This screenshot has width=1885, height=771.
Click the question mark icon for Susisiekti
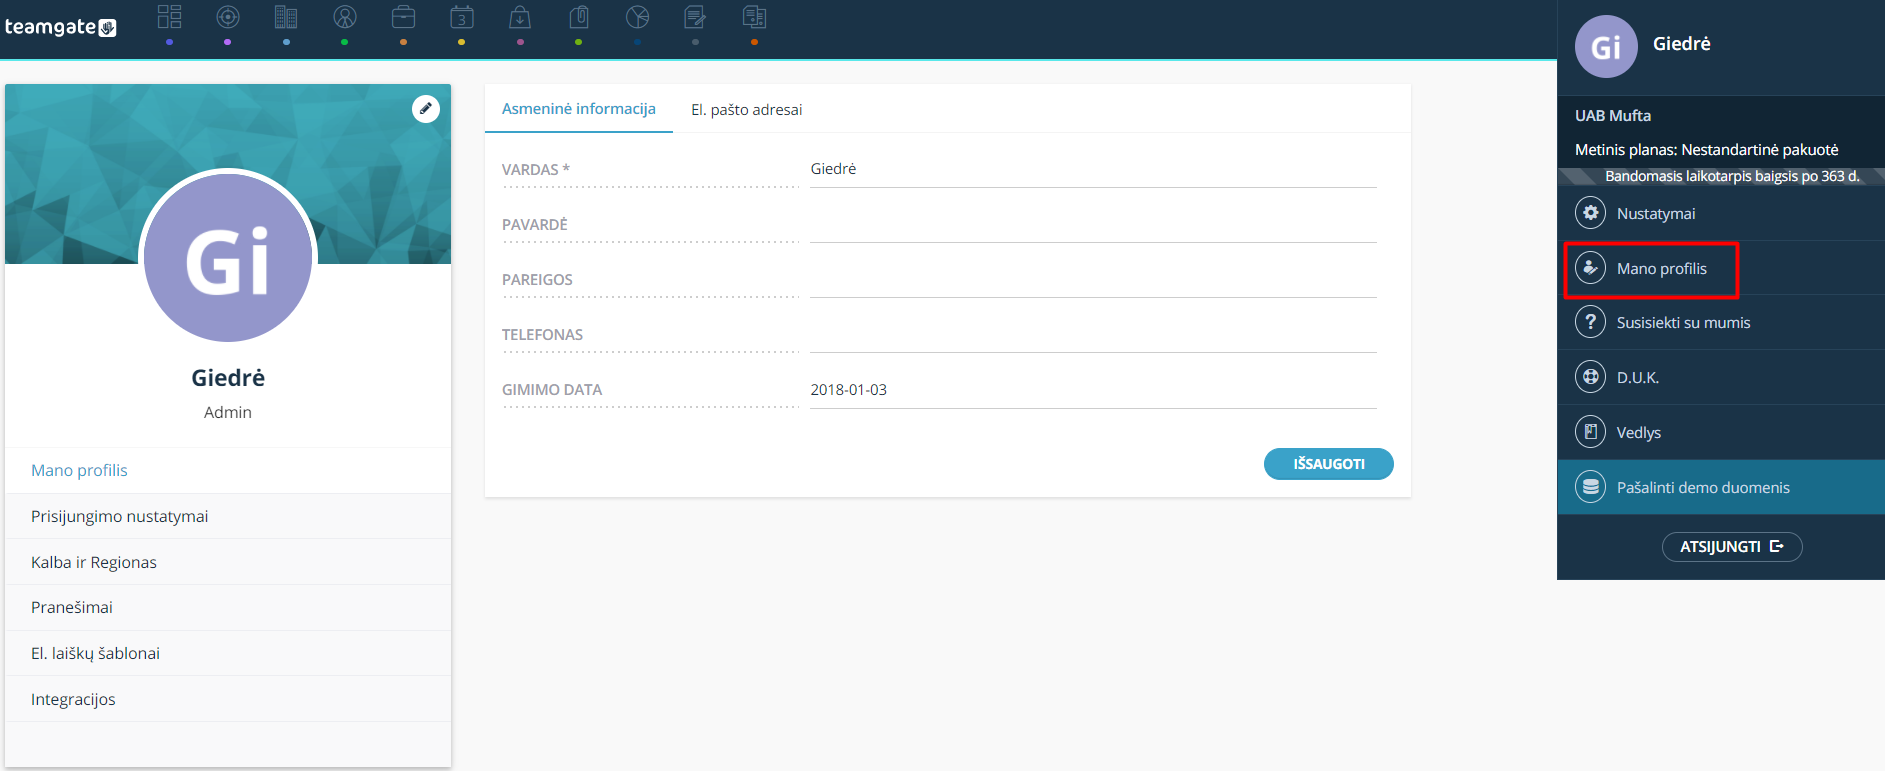[x=1590, y=322]
